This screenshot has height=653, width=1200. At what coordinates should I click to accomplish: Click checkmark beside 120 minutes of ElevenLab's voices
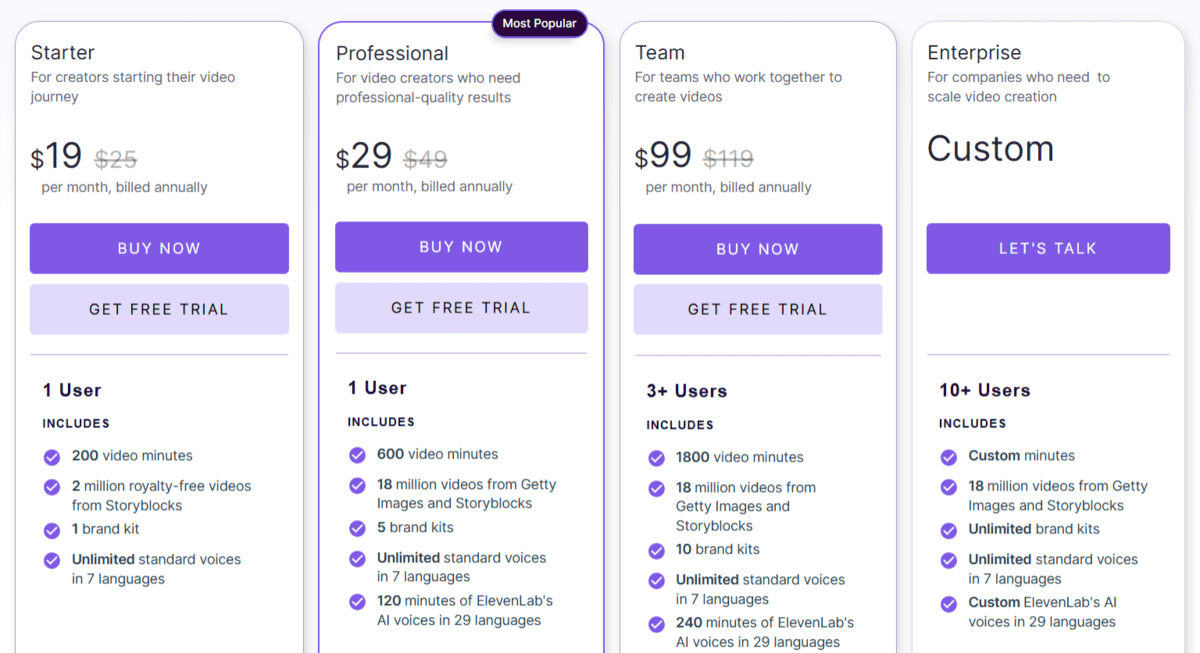[357, 602]
